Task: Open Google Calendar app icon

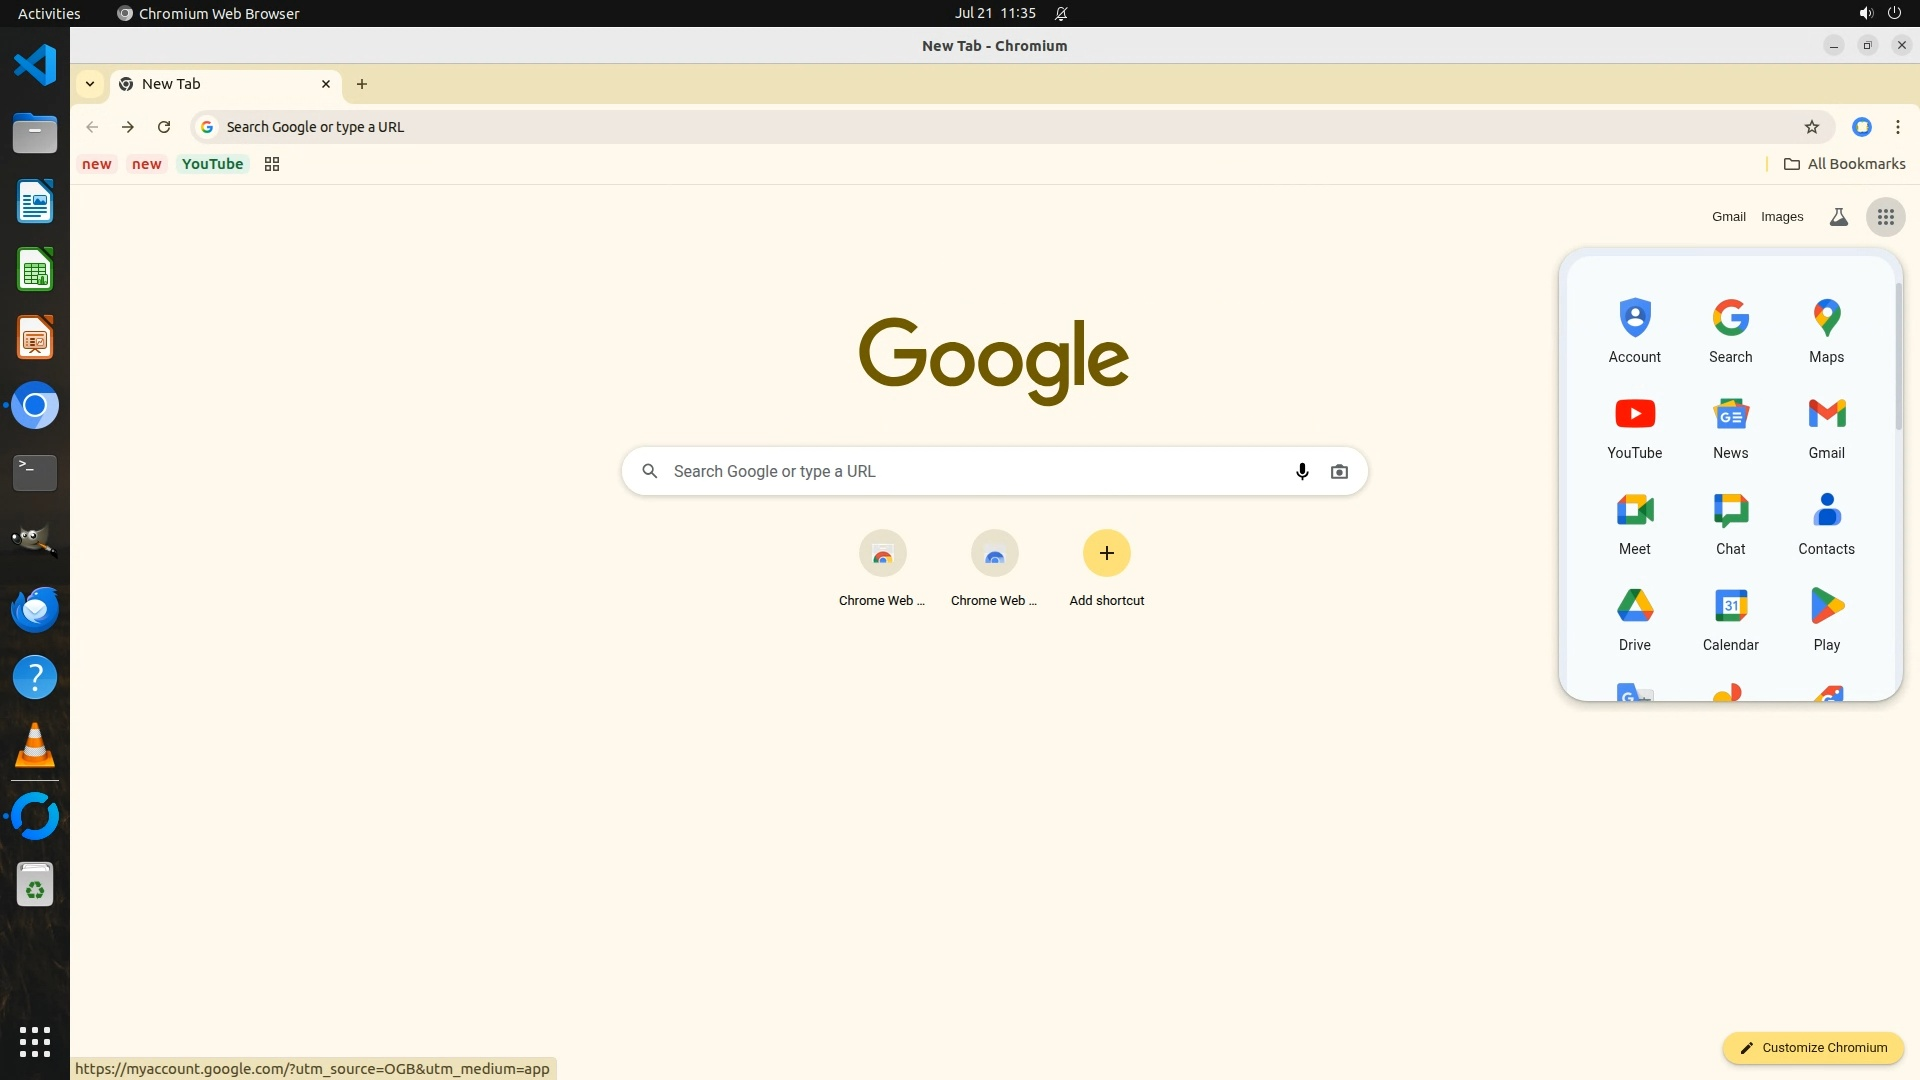Action: pos(1730,618)
